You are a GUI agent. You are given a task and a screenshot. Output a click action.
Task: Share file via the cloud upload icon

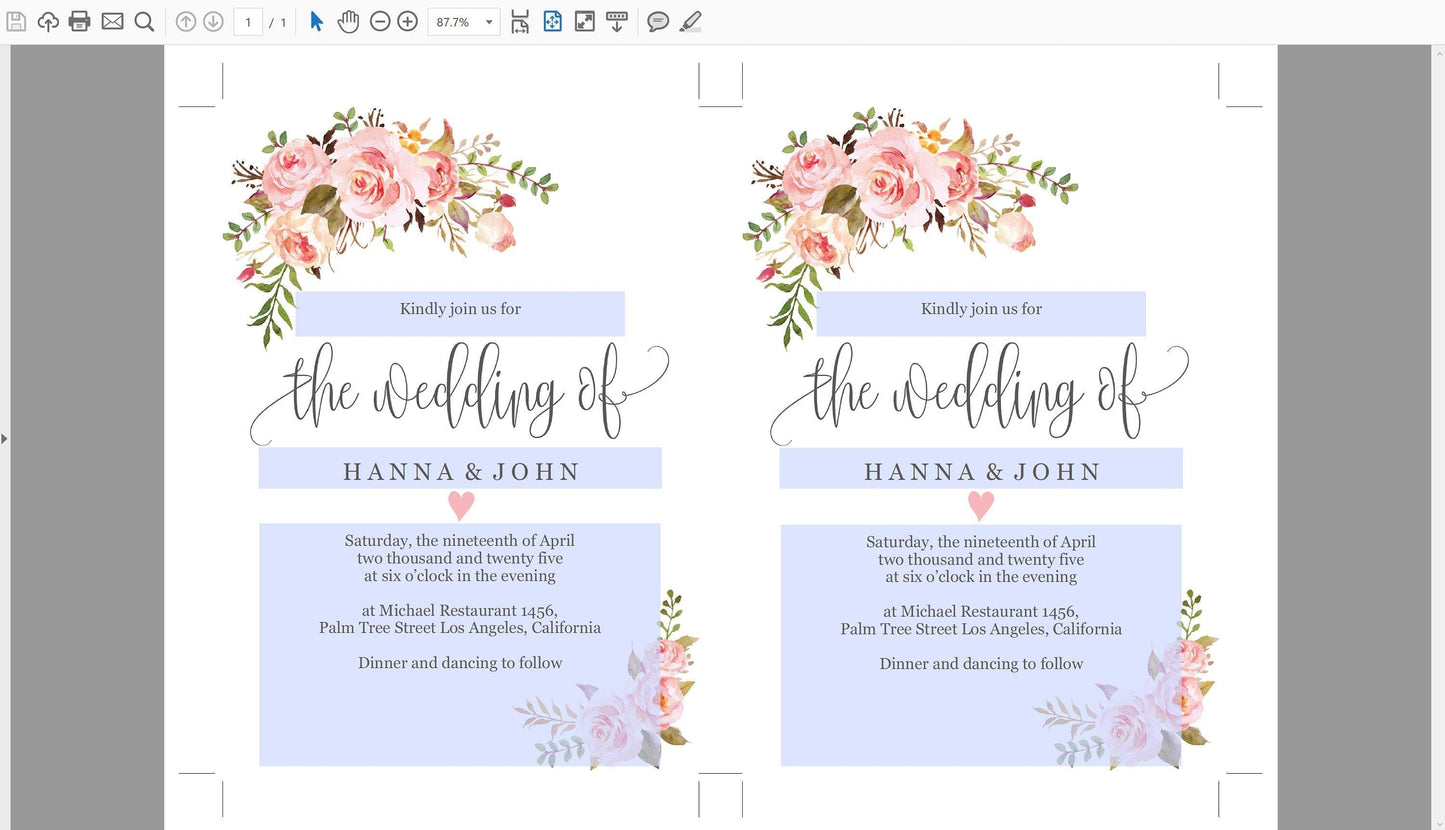point(48,21)
